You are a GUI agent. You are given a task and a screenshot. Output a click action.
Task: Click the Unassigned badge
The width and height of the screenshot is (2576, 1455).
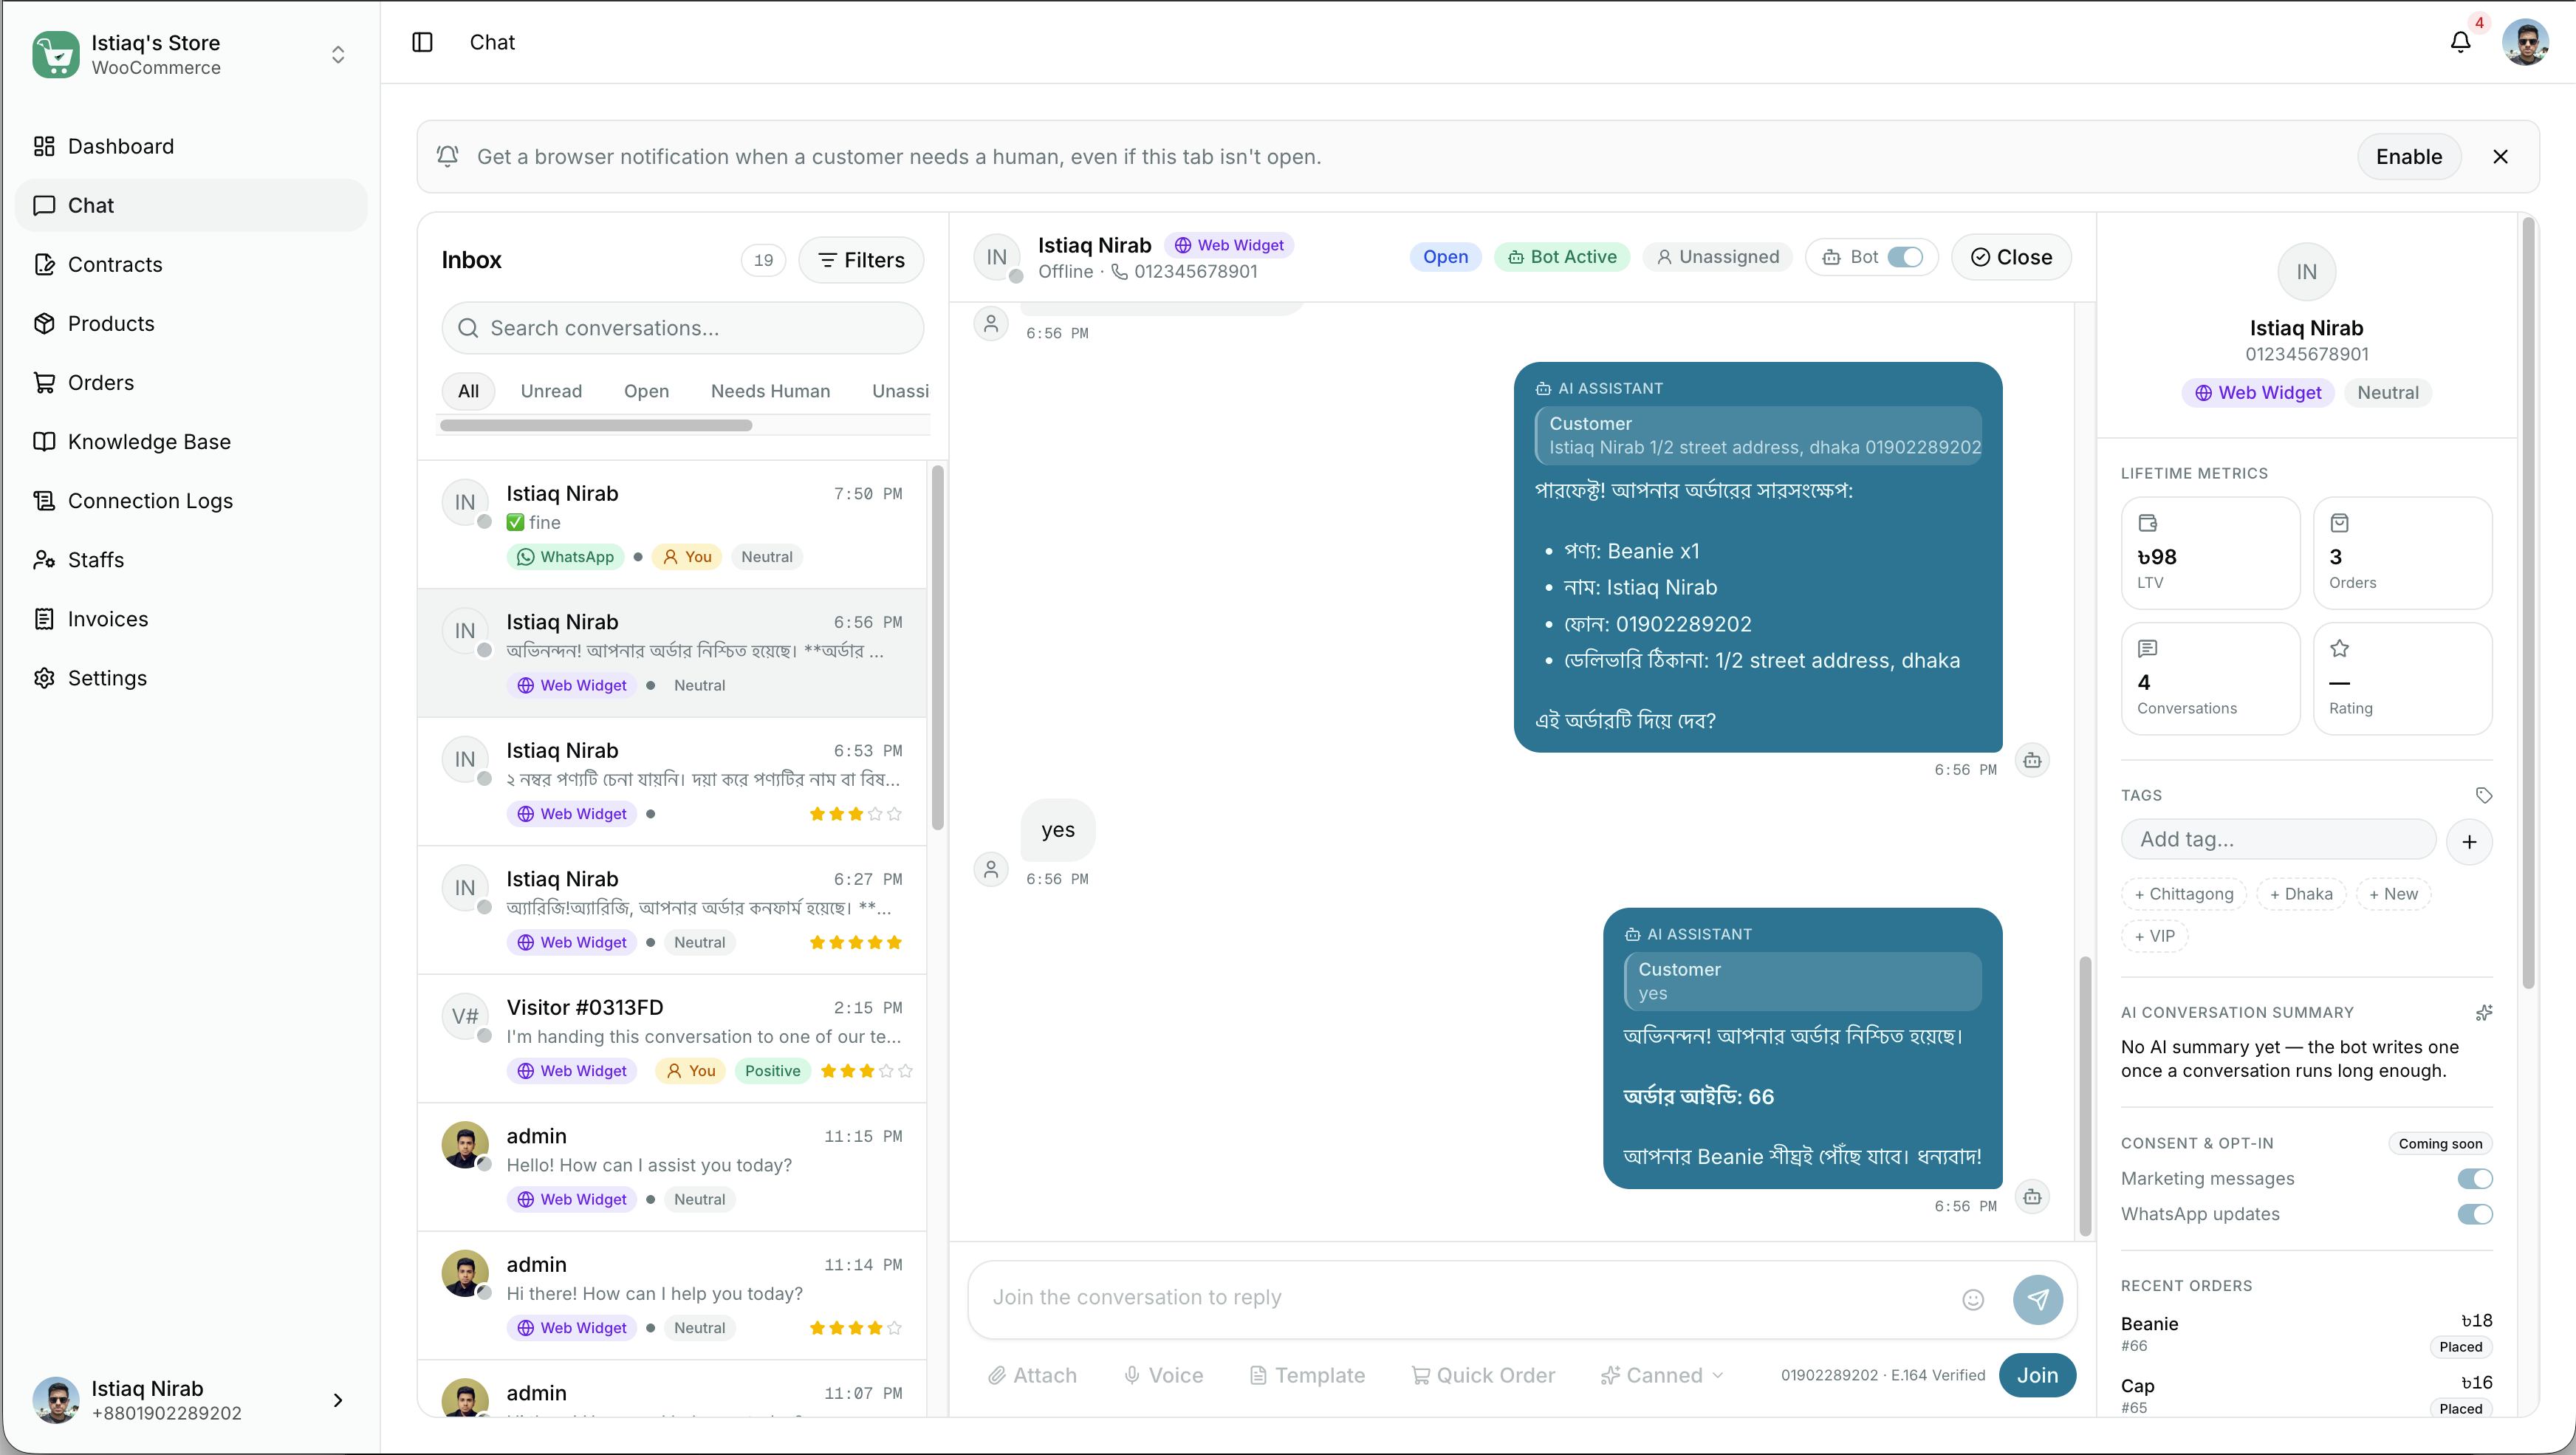(1718, 257)
